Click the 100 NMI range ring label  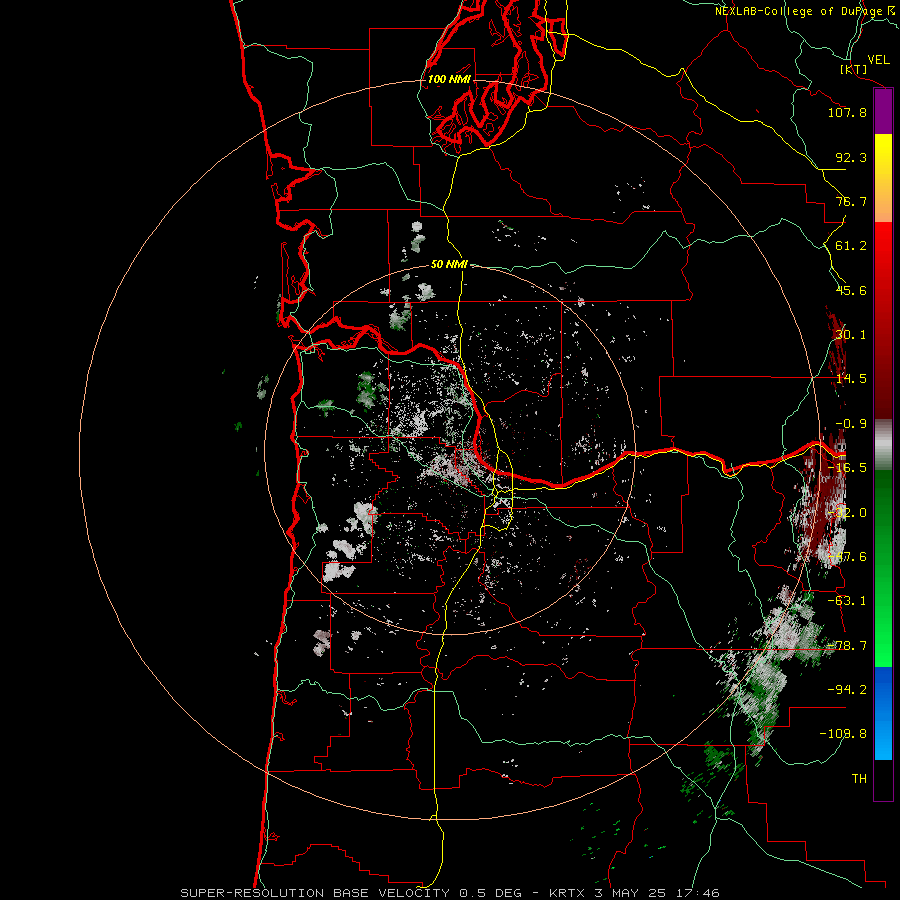[449, 79]
